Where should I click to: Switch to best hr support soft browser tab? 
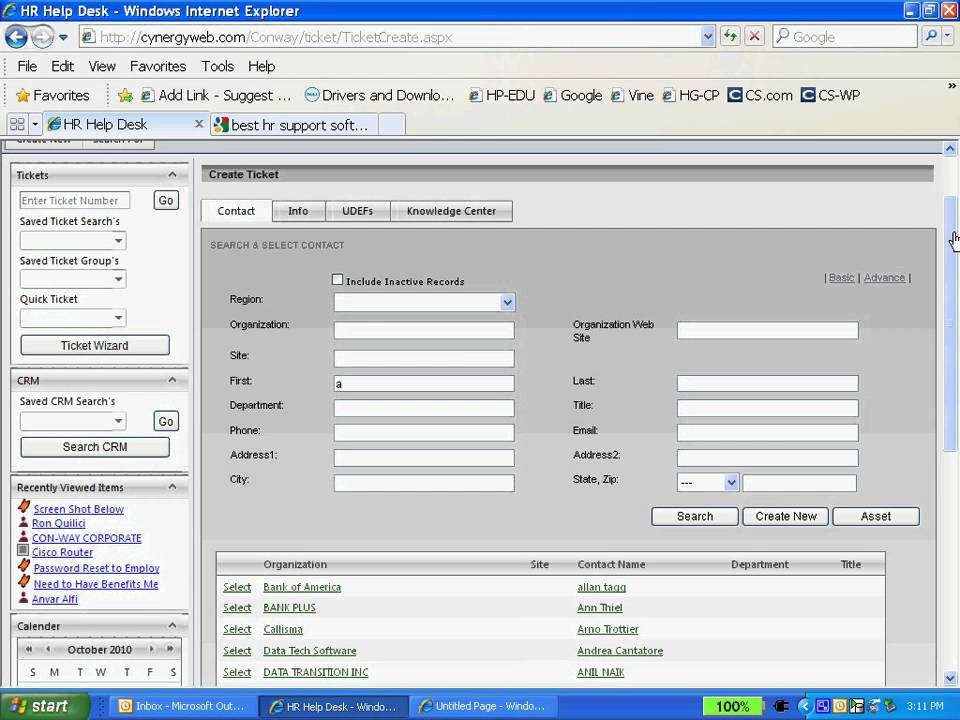[293, 125]
